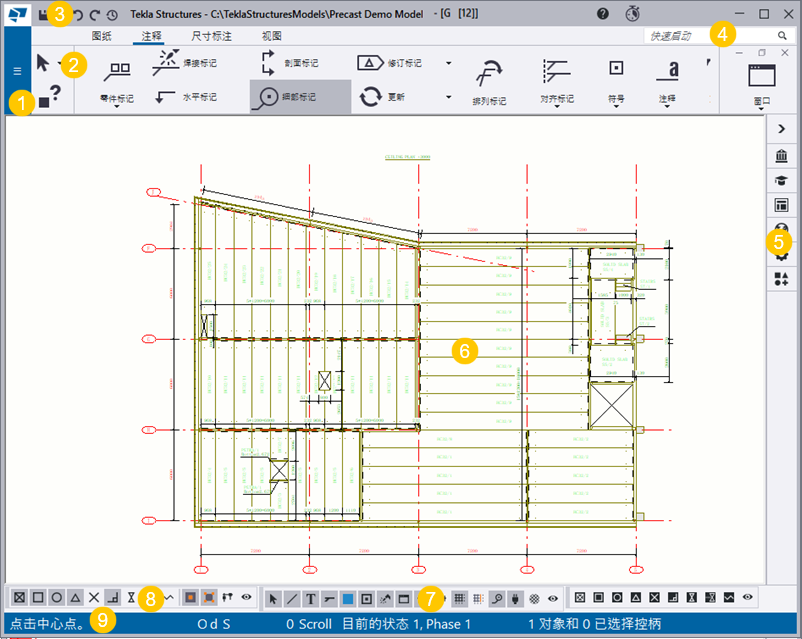The width and height of the screenshot is (802, 639).
Task: Select the 注释 ribbon tab
Action: pyautogui.click(x=151, y=36)
